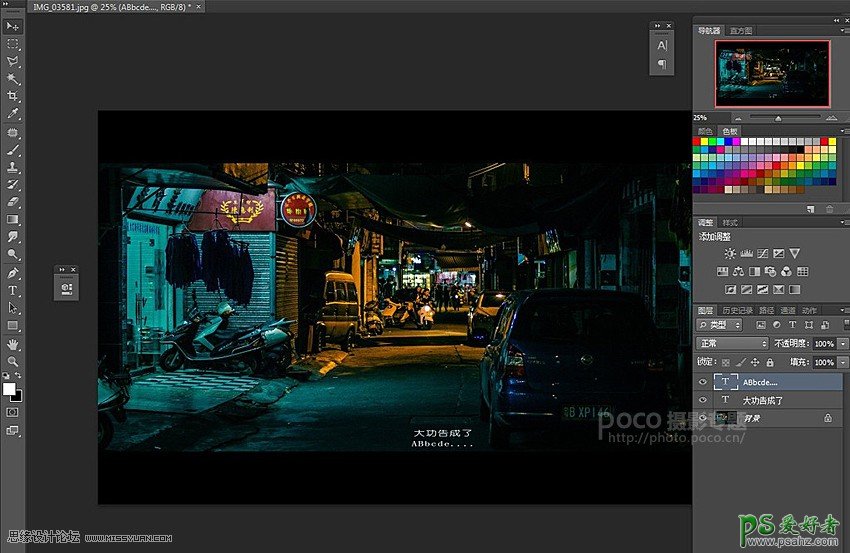The image size is (850, 553).
Task: Hide the 大功告成了 text layer
Action: 702,400
